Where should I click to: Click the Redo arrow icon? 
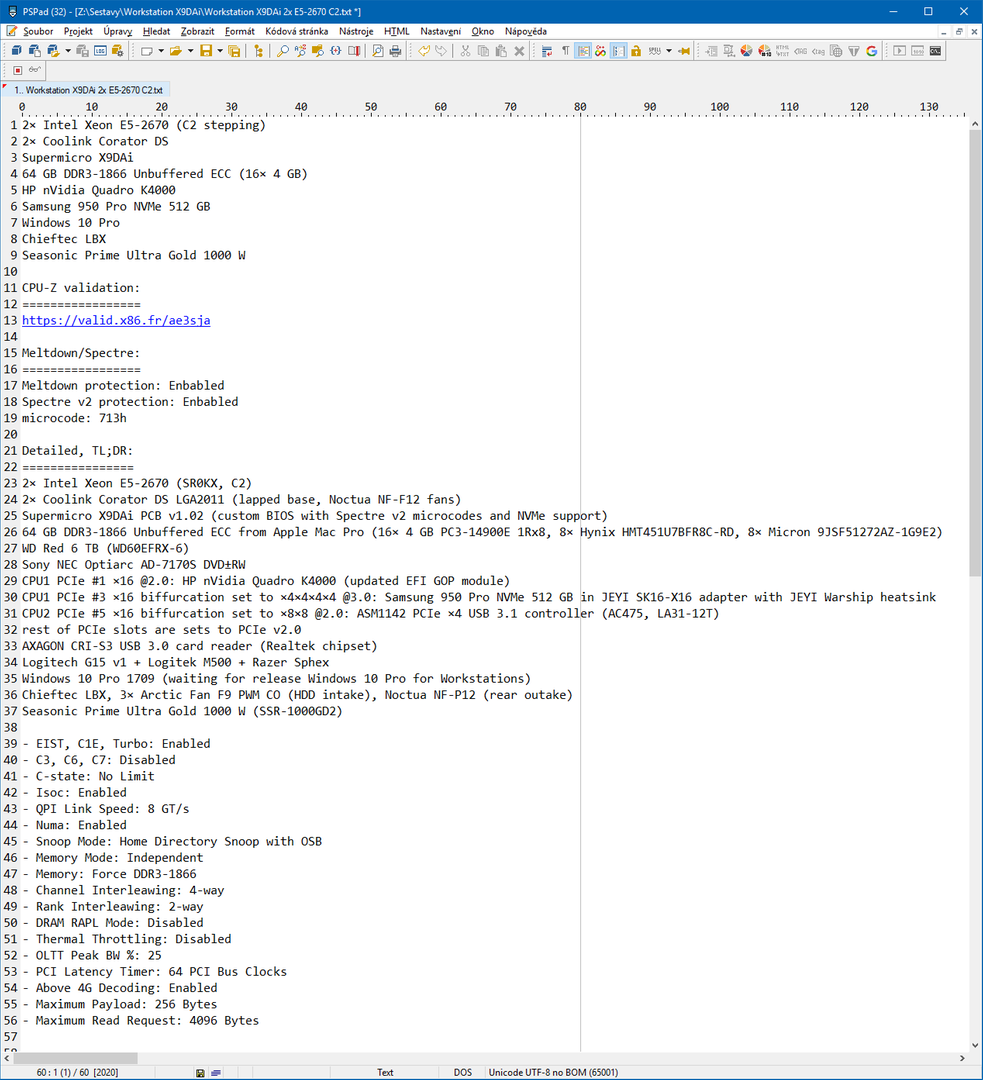pyautogui.click(x=441, y=51)
